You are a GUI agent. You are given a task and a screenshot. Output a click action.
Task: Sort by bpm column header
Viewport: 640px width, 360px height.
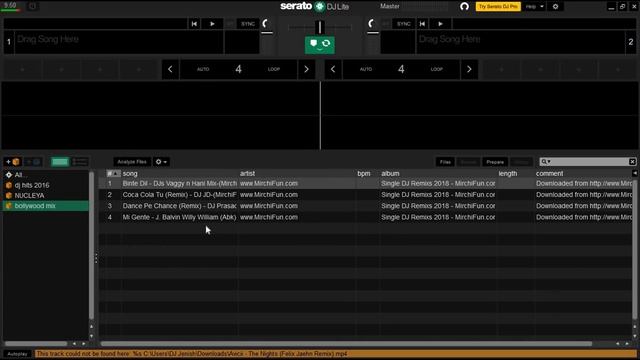pos(368,173)
